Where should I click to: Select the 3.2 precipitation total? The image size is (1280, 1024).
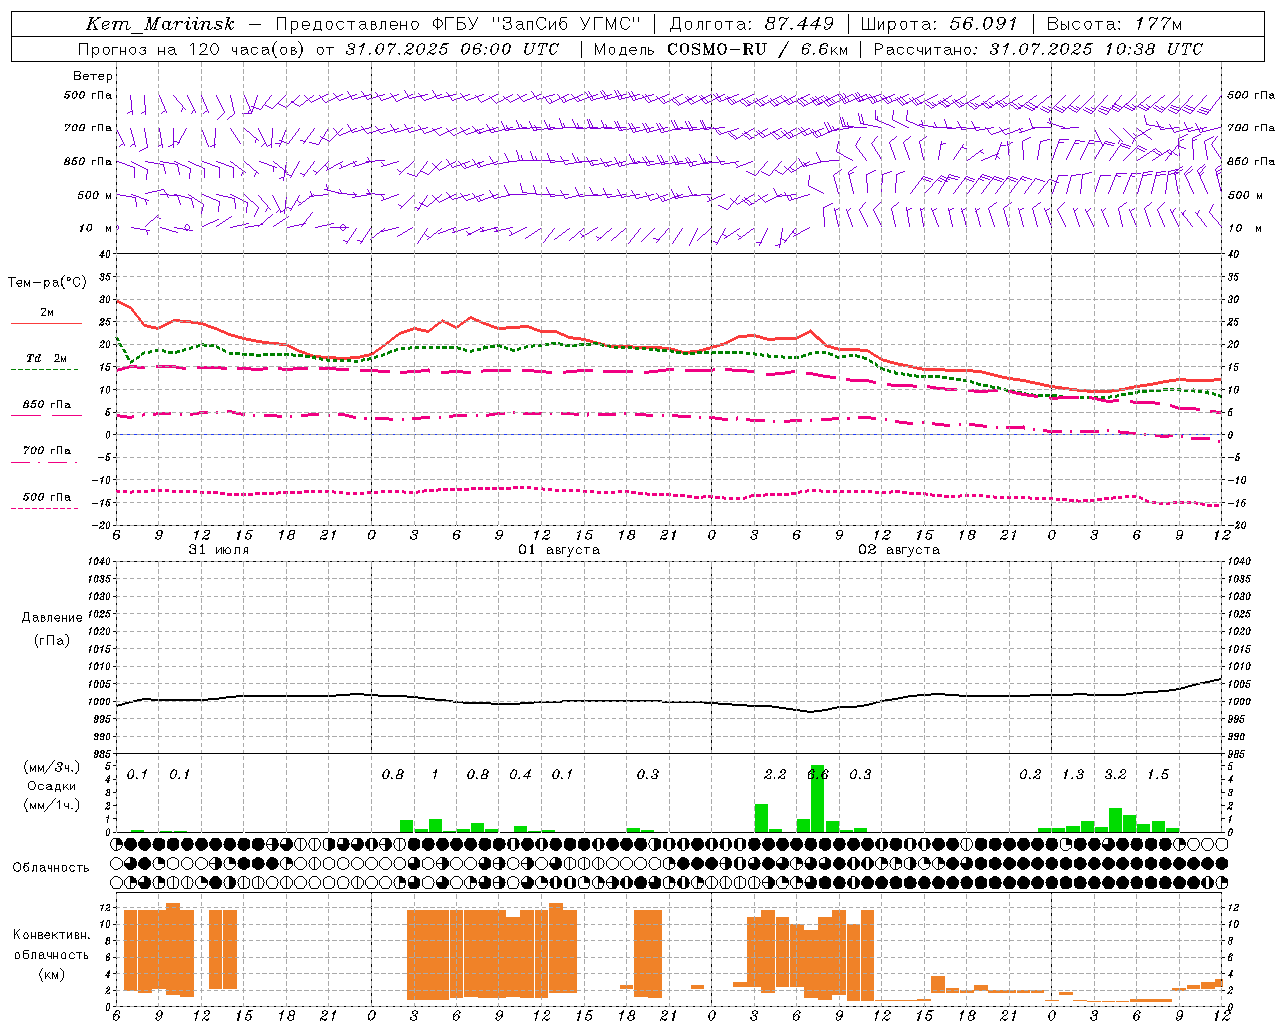pyautogui.click(x=1115, y=774)
